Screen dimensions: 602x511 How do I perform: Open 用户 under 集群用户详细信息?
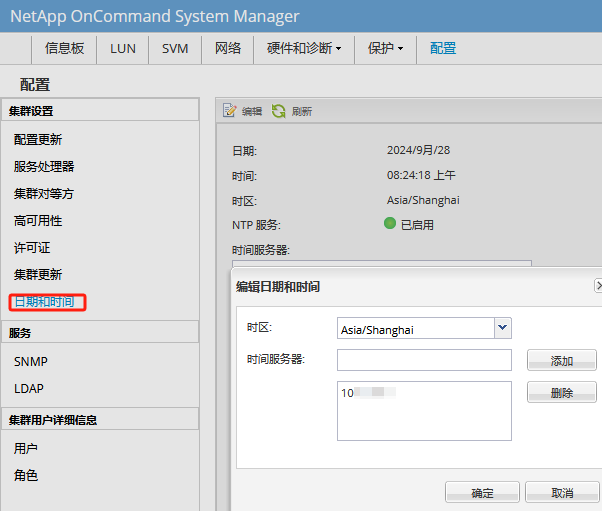[x=26, y=448]
